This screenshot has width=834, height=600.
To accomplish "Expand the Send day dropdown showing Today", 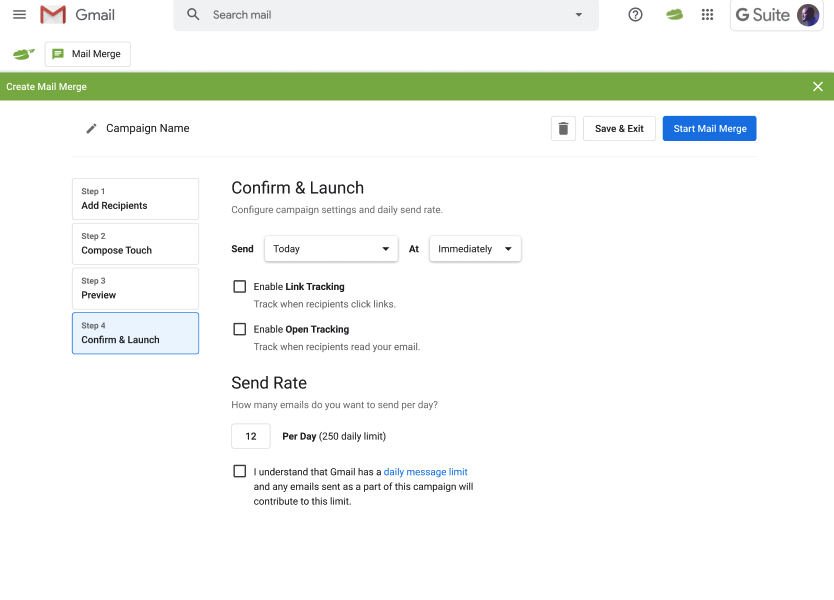I will 332,249.
